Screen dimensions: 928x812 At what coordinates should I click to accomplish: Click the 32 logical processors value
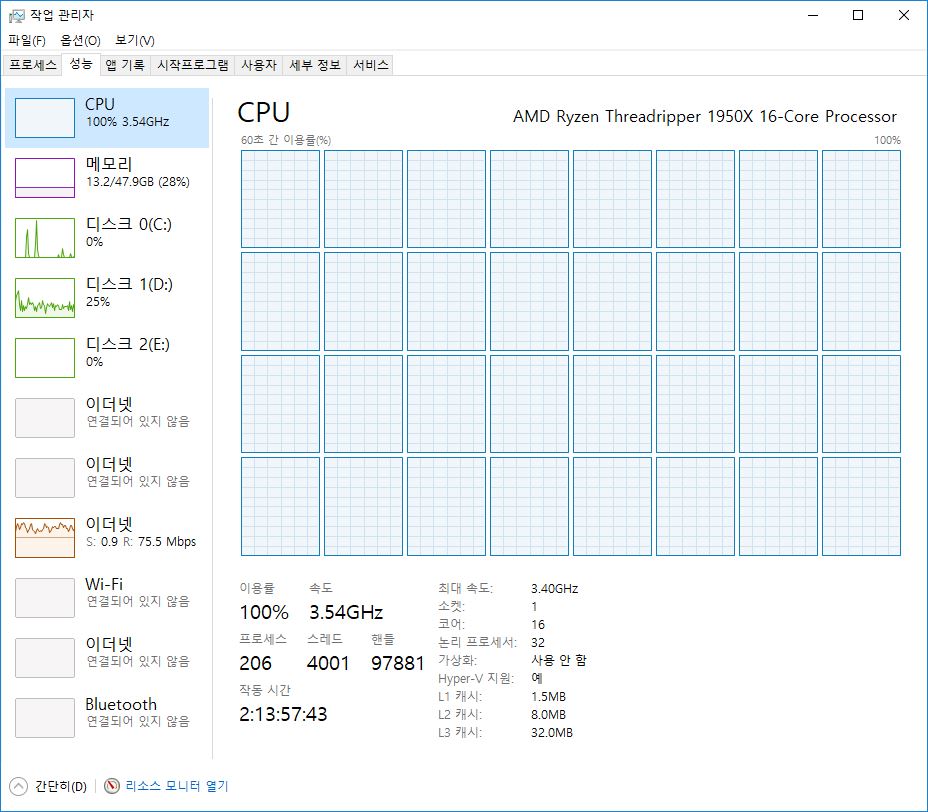538,642
